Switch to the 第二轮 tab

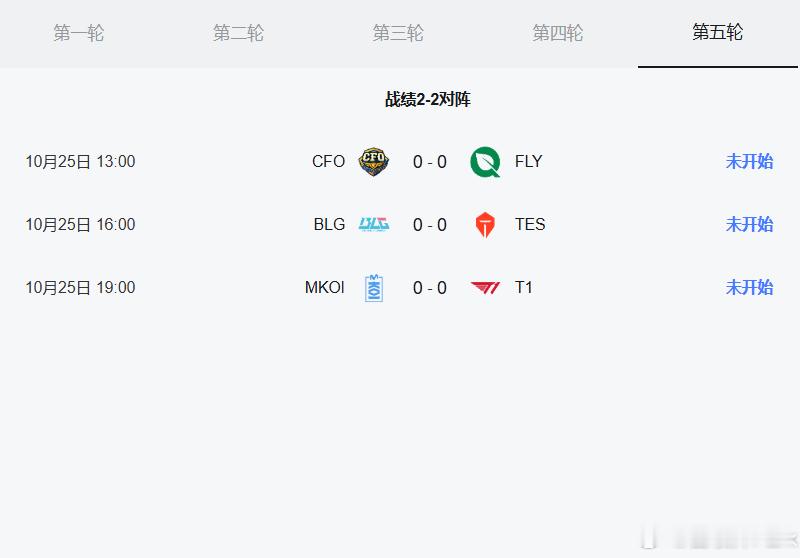coord(238,33)
